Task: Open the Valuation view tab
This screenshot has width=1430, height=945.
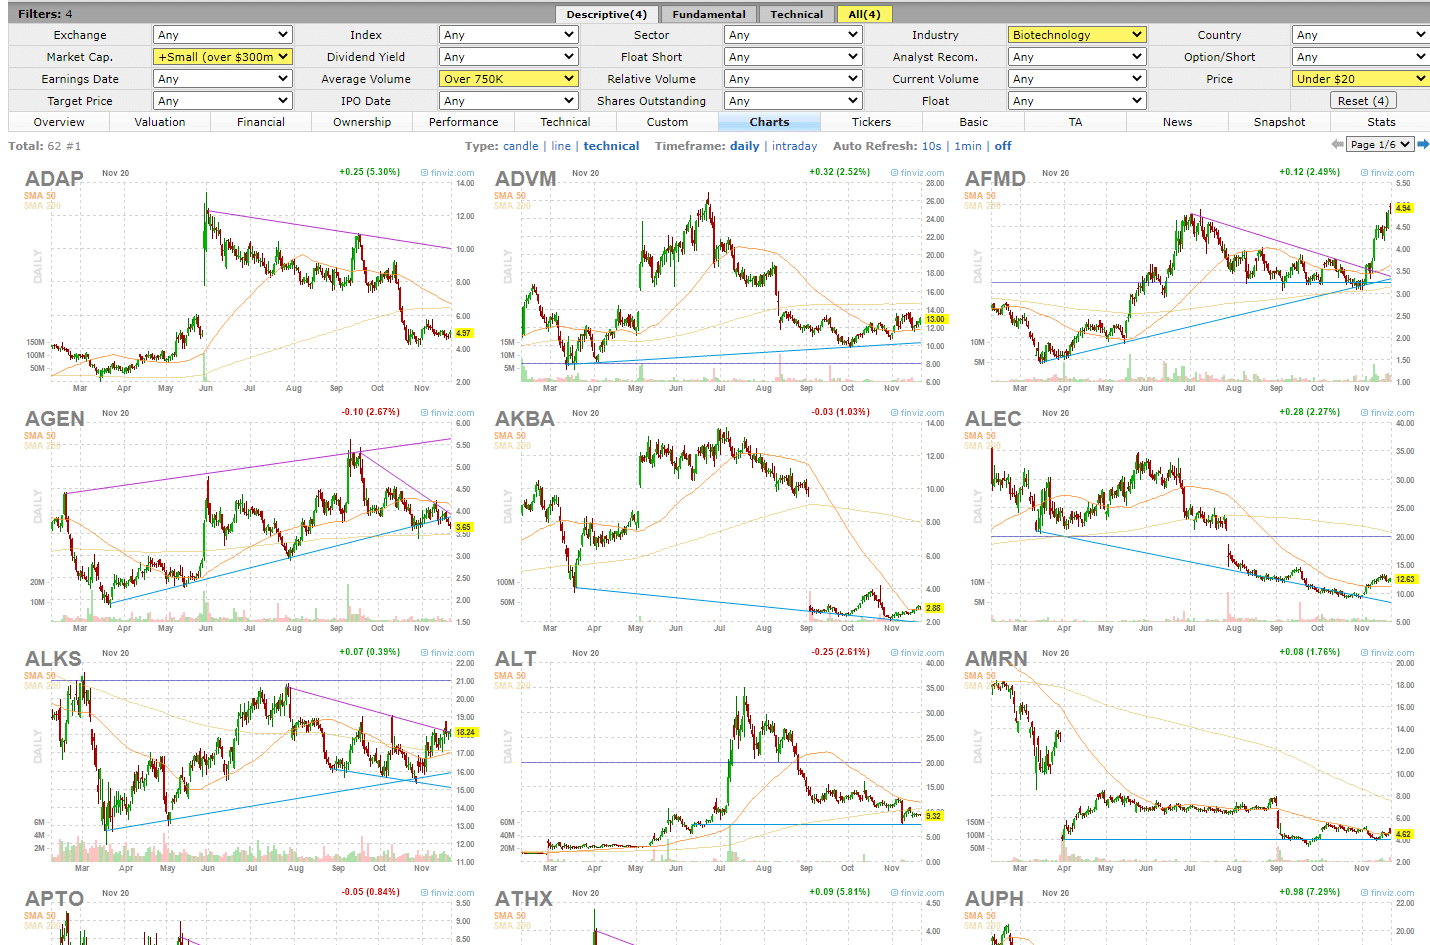Action: [x=160, y=122]
